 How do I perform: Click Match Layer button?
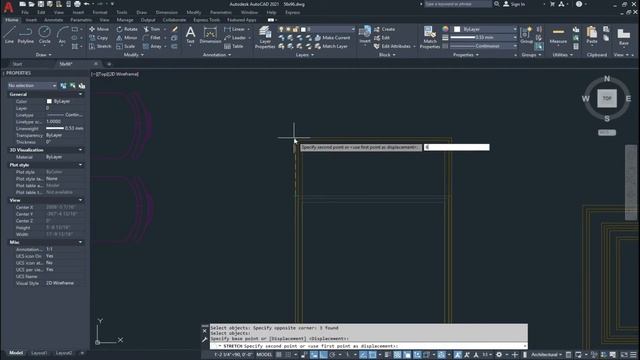(x=331, y=46)
